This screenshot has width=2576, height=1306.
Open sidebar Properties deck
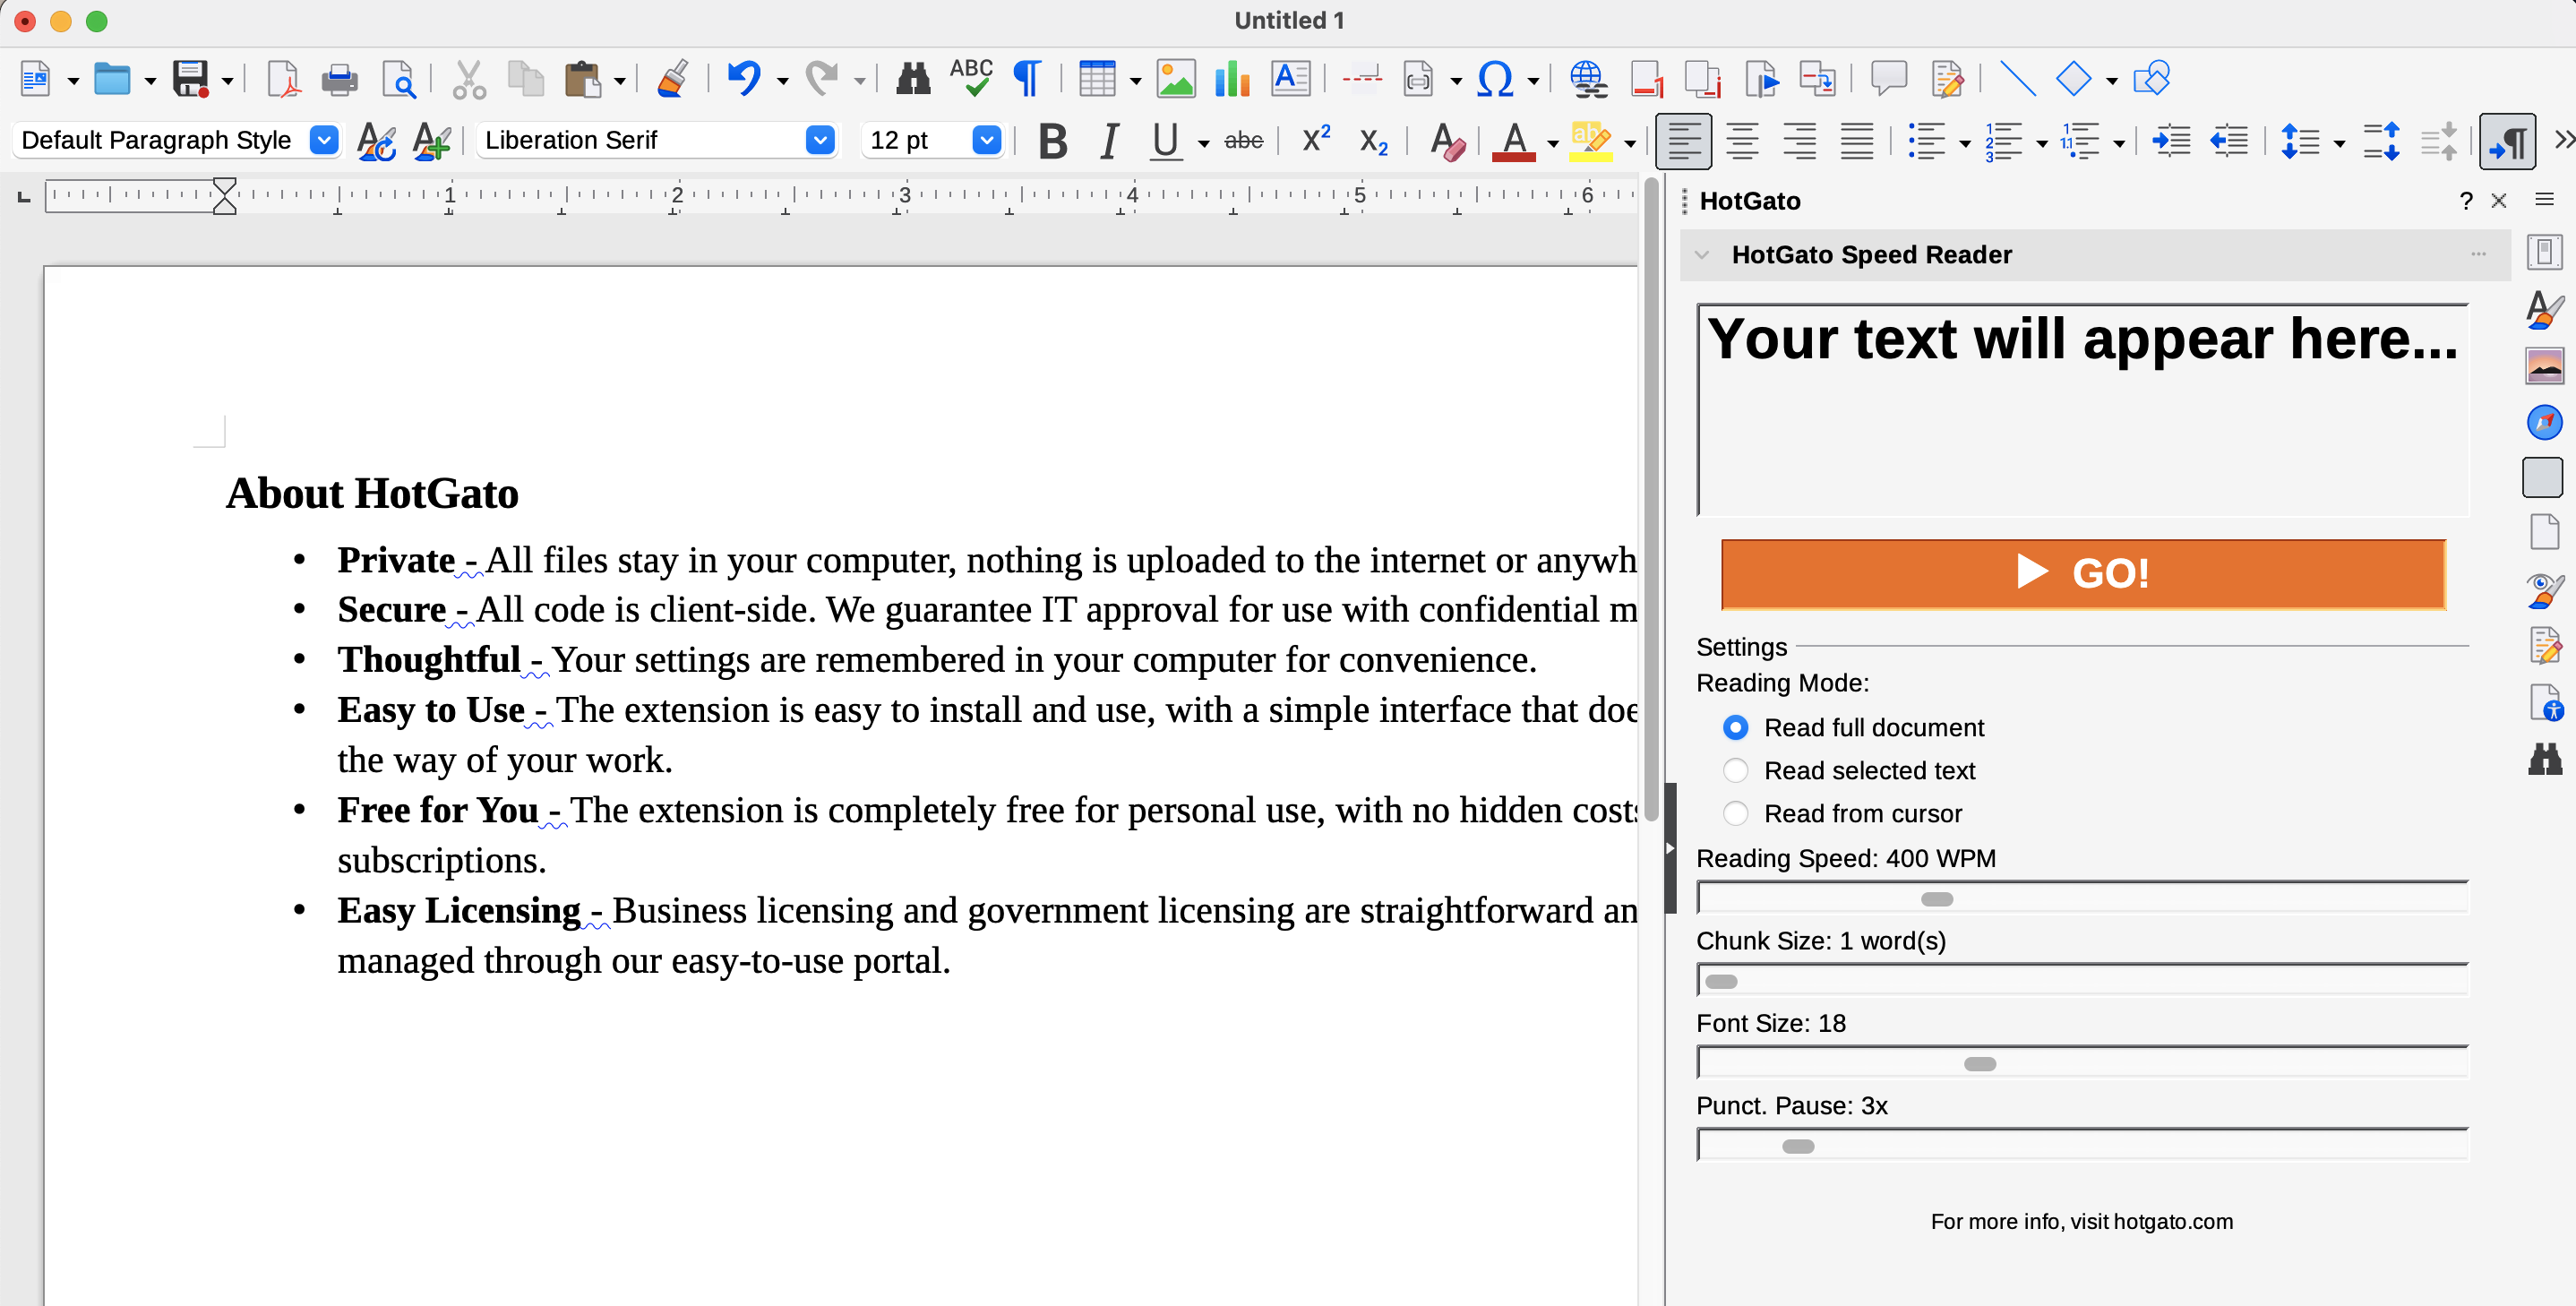(2544, 252)
